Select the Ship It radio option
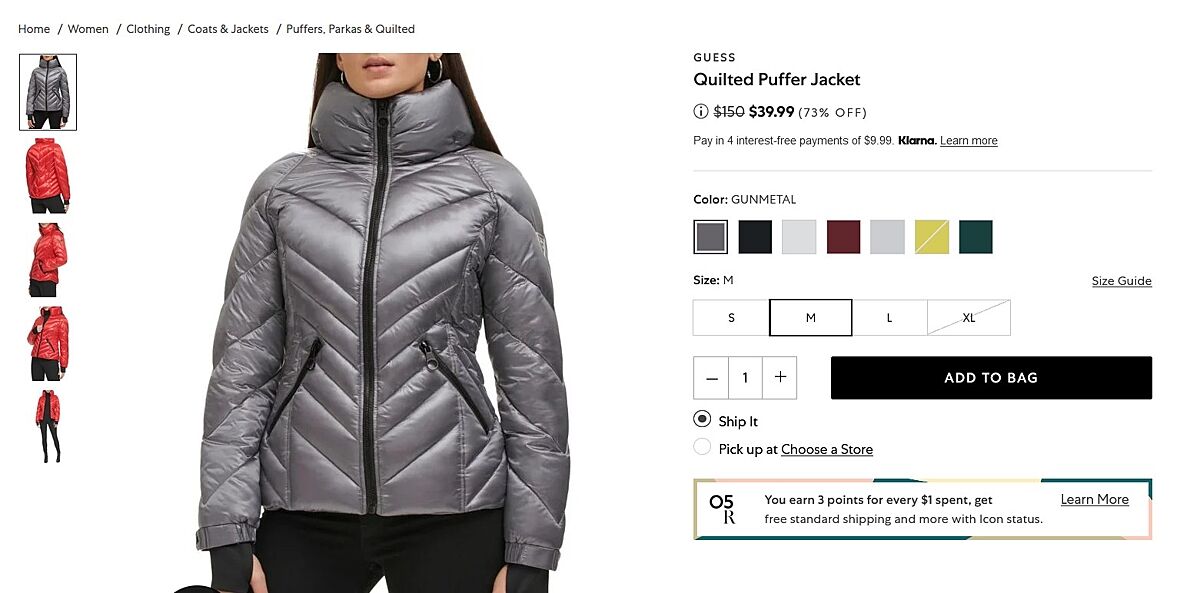This screenshot has height=593, width=1200. 702,419
